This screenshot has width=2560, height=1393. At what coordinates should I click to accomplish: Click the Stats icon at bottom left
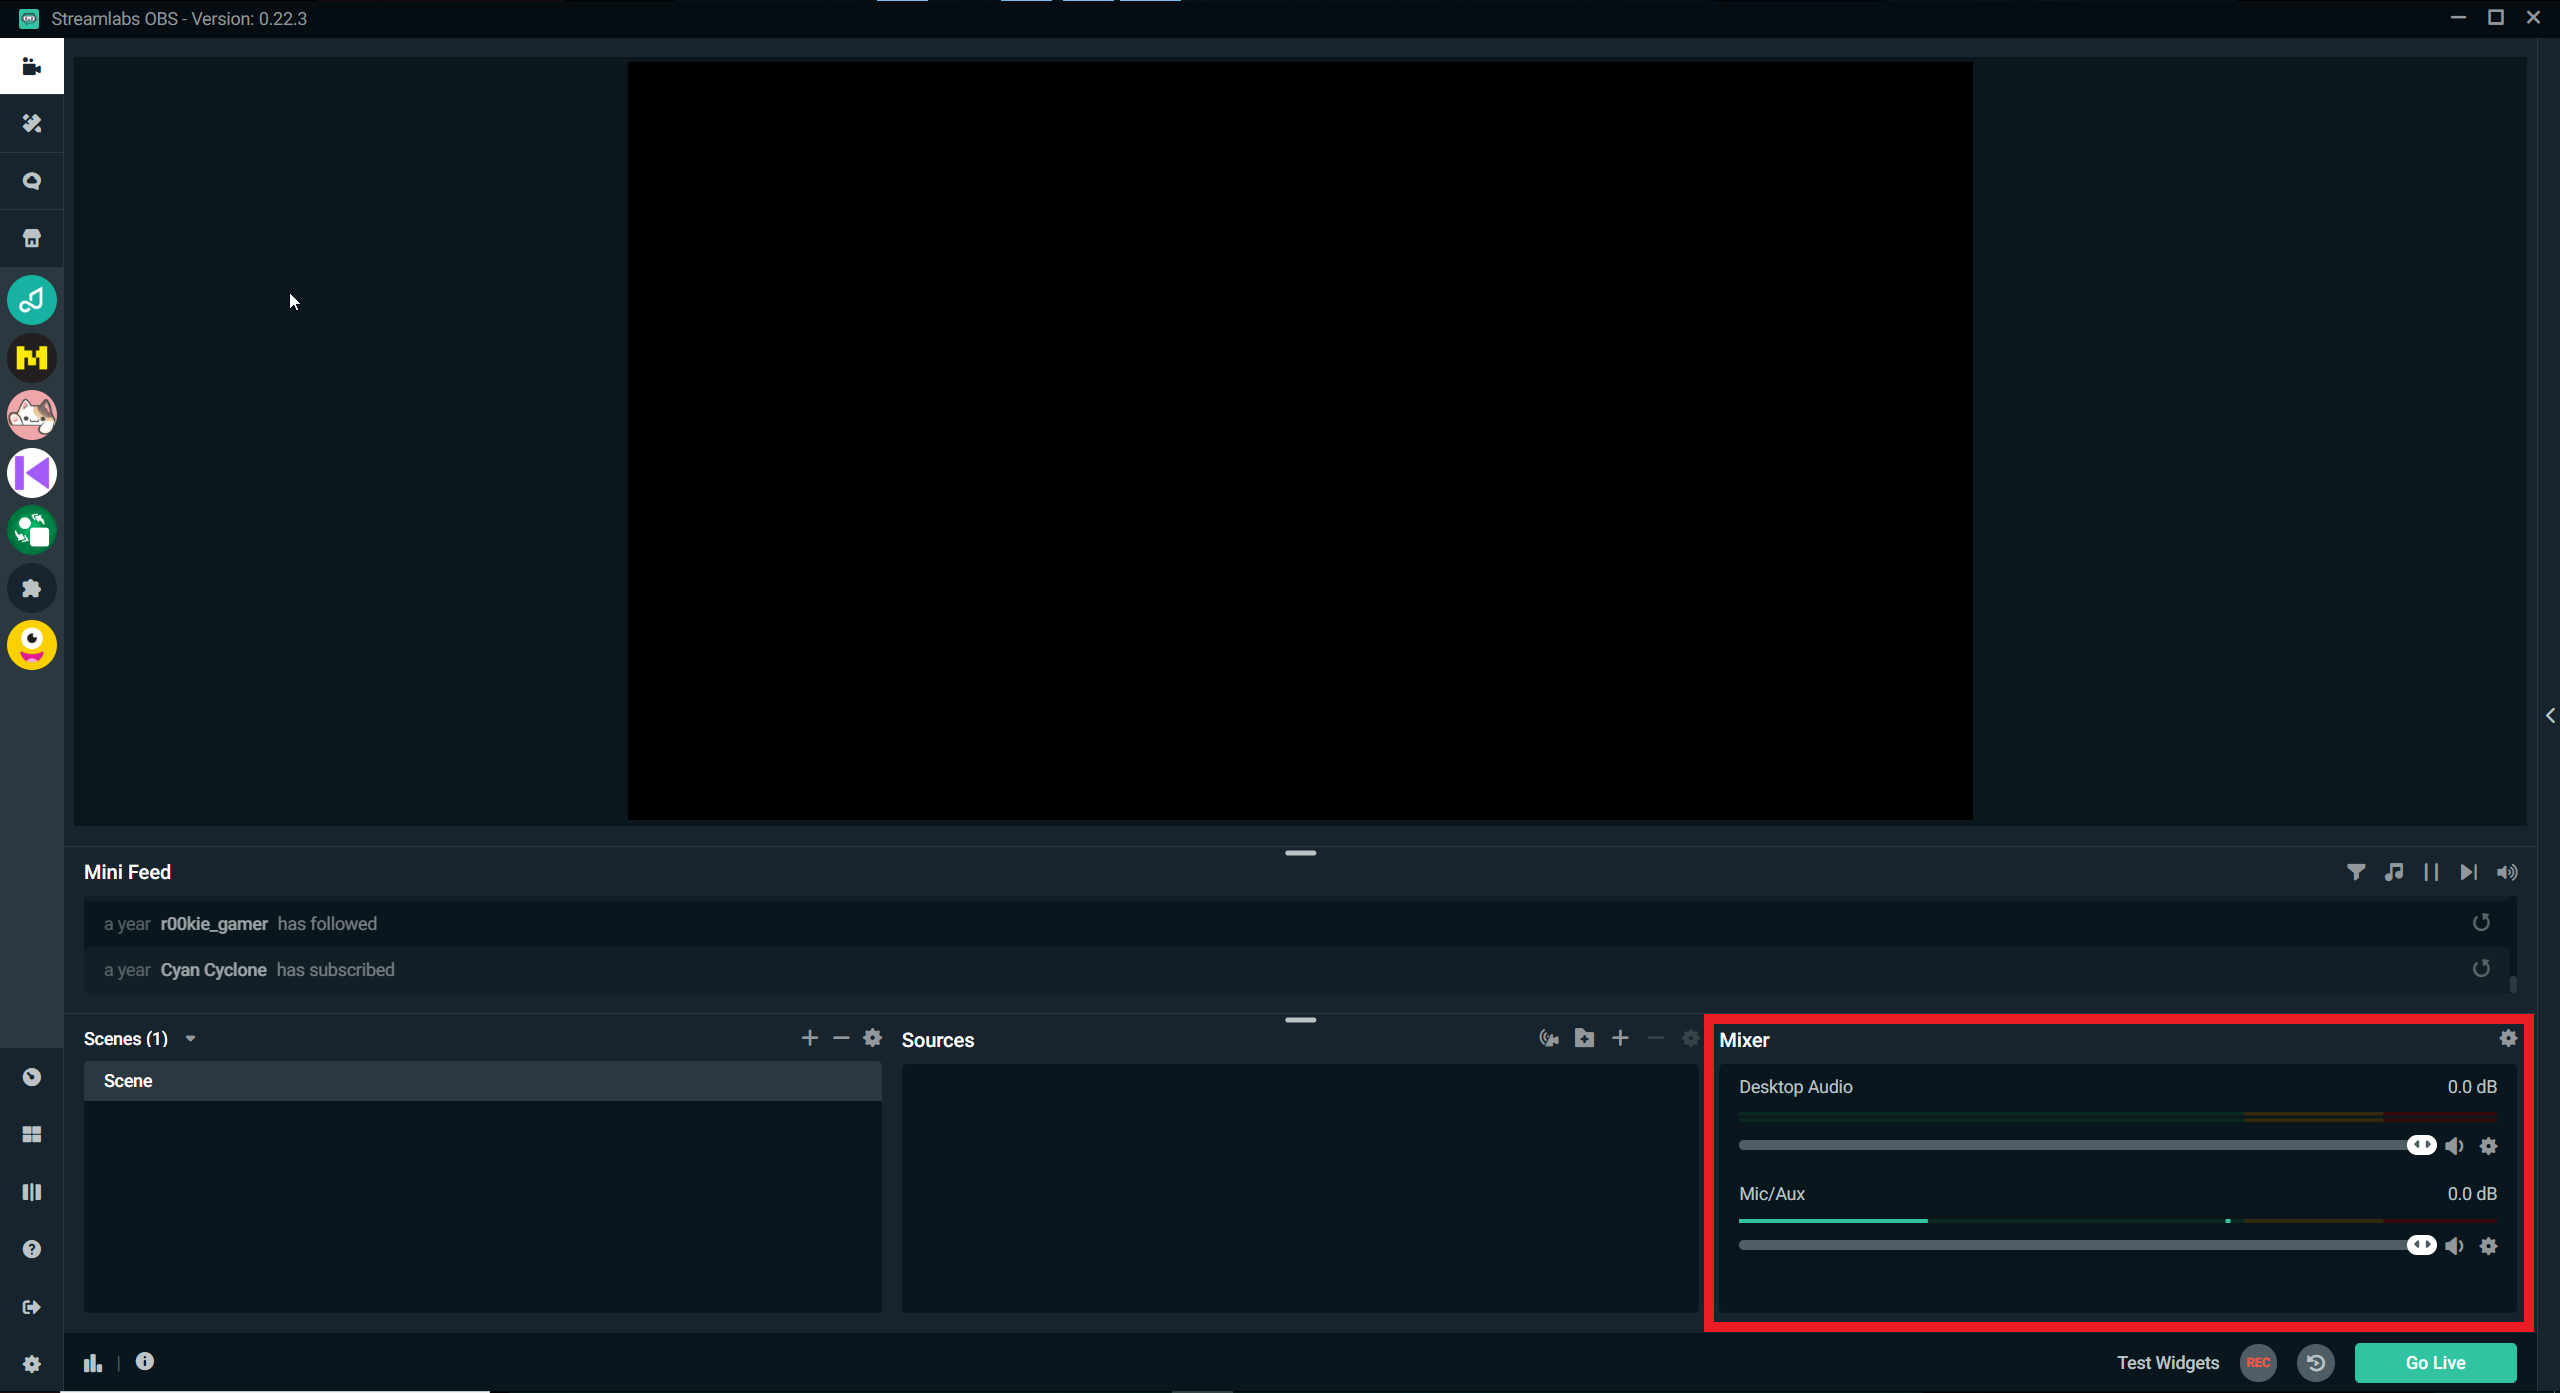point(93,1362)
